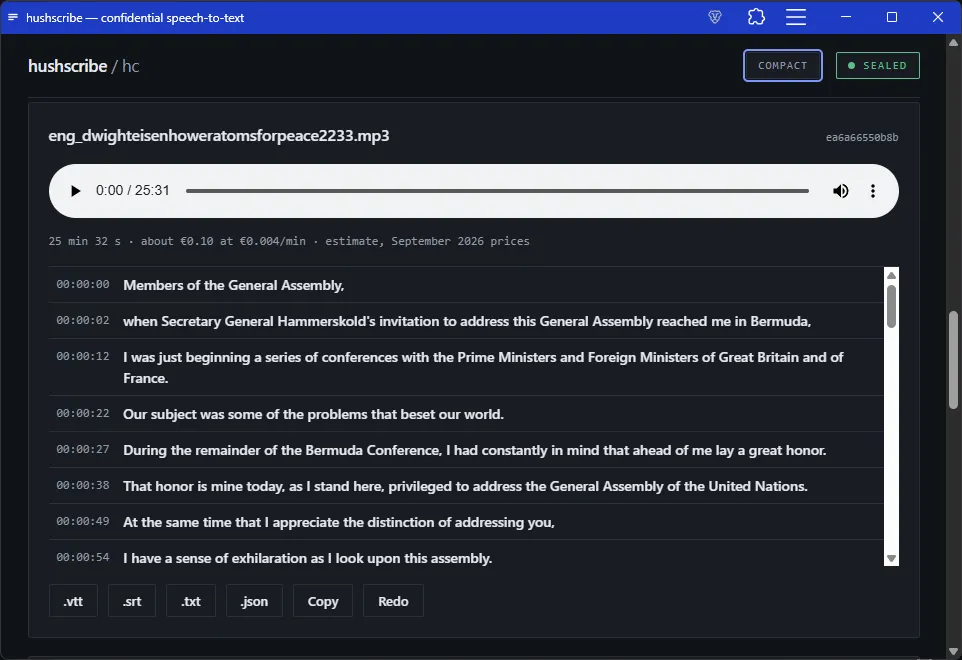Open the browser extensions puzzle icon

pos(756,17)
